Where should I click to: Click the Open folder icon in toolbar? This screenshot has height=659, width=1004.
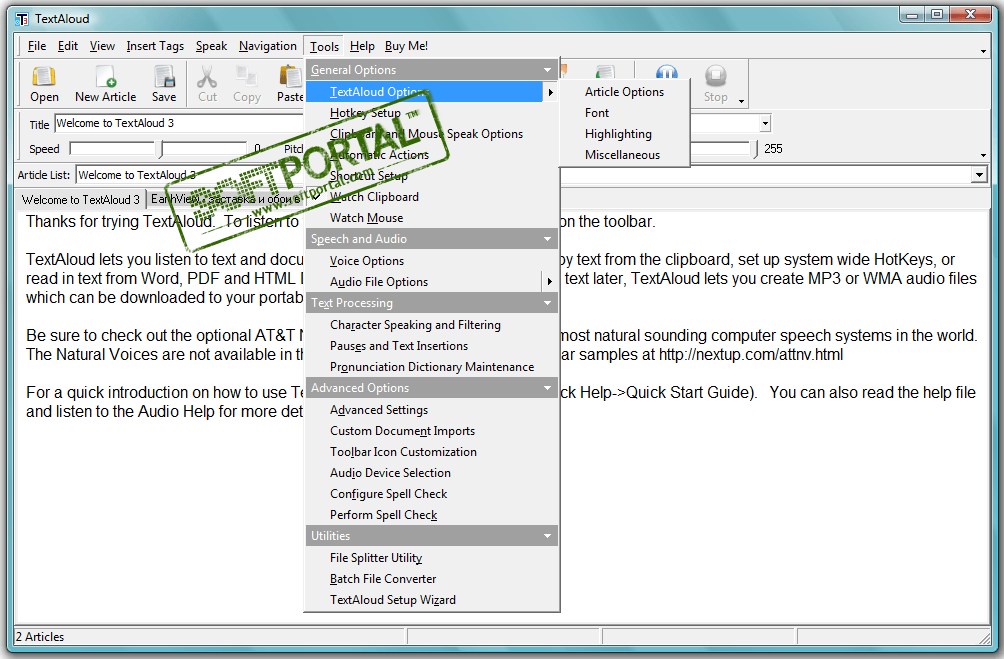point(44,77)
